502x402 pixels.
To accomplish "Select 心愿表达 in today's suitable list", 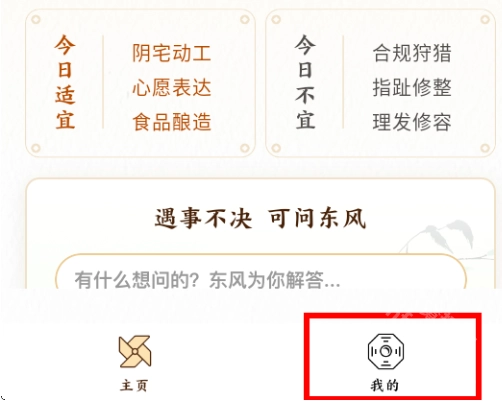I will pos(172,87).
